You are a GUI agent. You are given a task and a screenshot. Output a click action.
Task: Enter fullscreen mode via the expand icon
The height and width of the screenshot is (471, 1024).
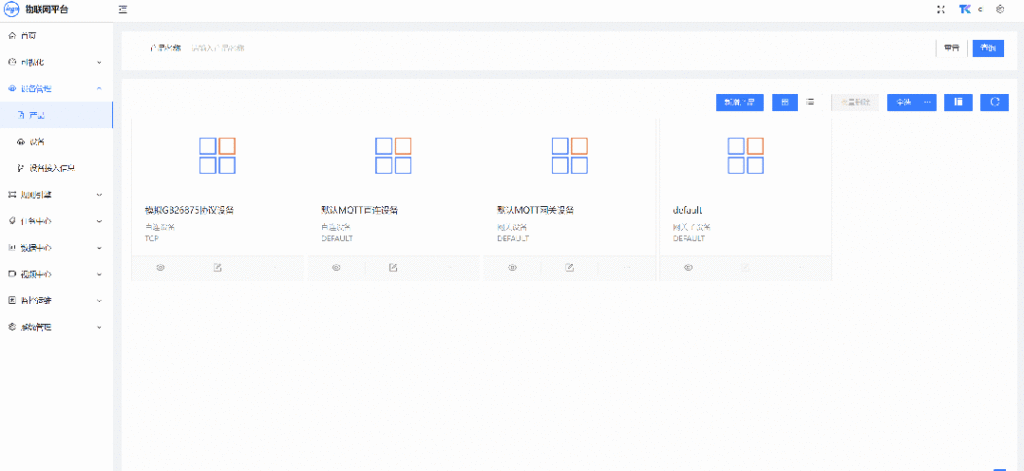coord(941,9)
